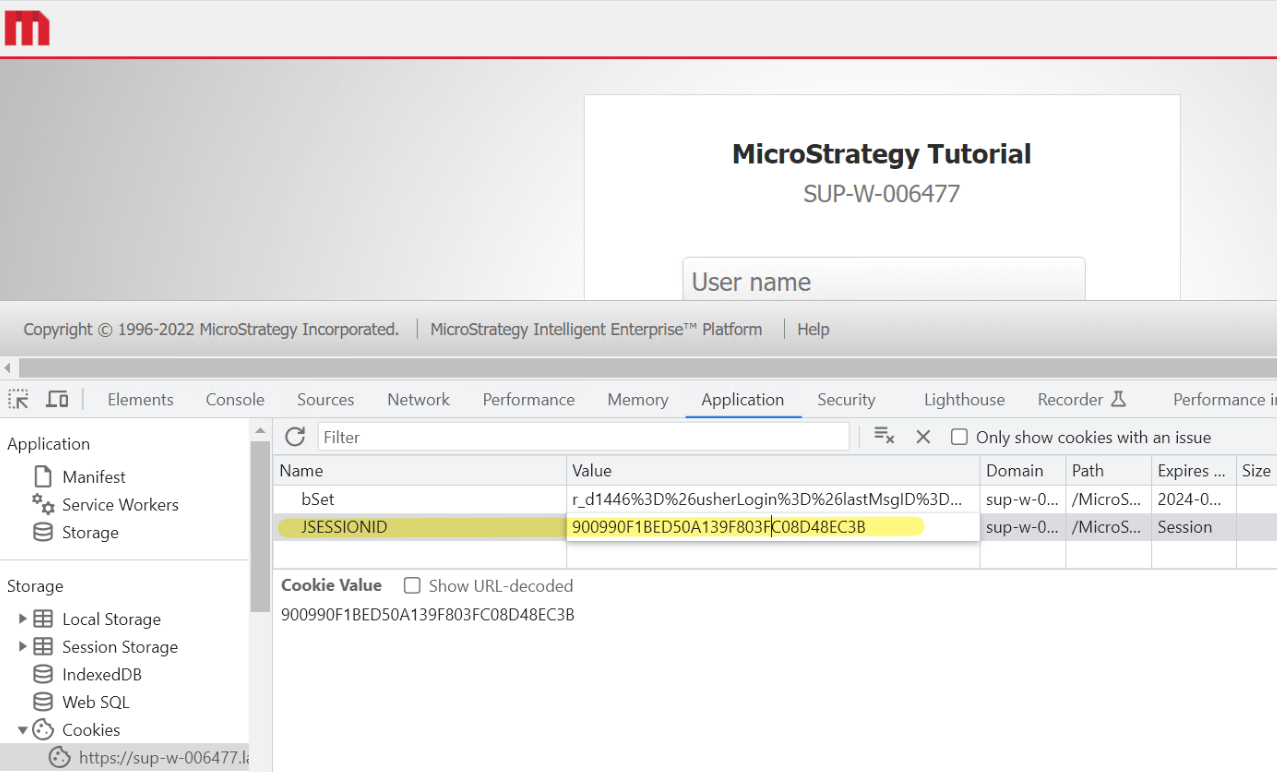
Task: Click the Help link in footer
Action: point(813,329)
